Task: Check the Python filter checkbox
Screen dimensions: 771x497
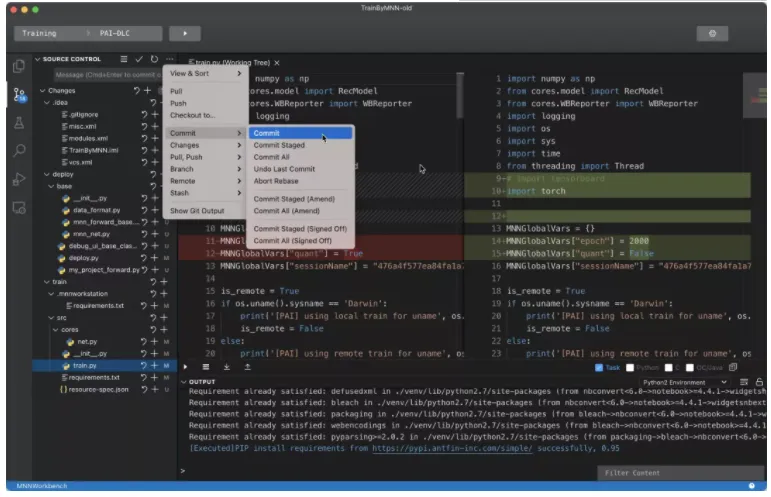Action: point(630,368)
